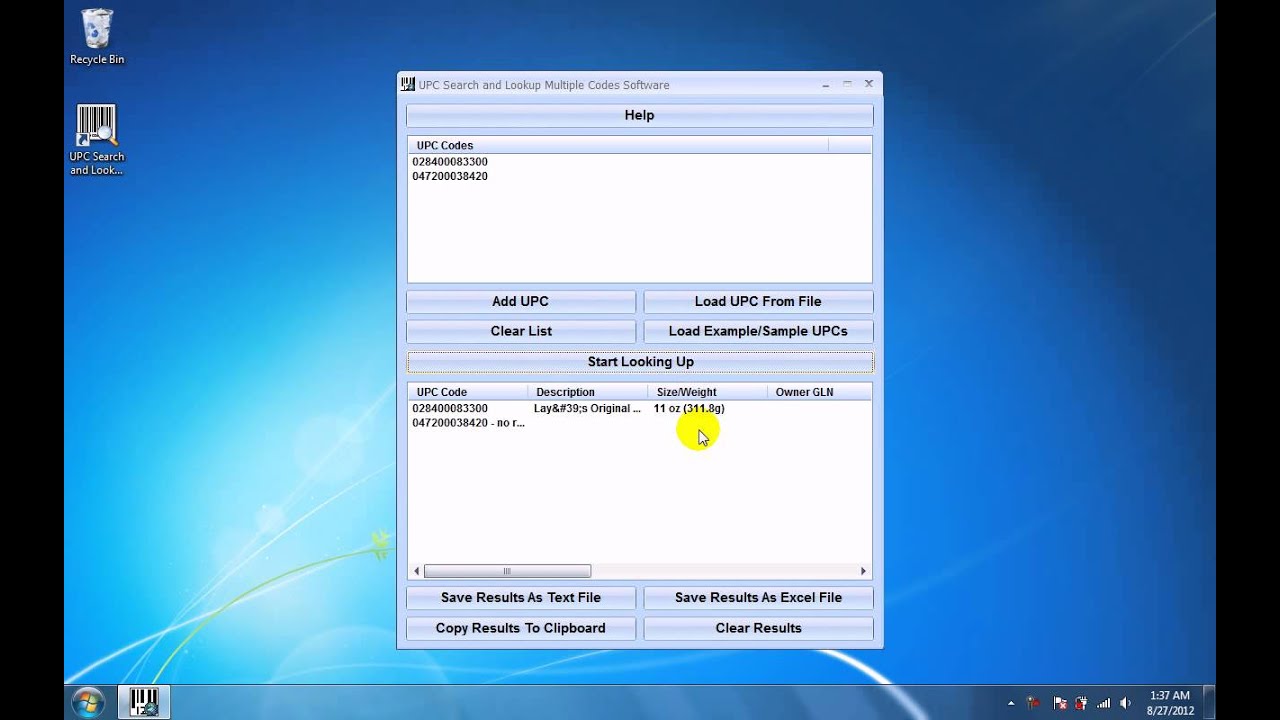This screenshot has height=720, width=1280.
Task: Click the Owner GLN column header
Action: [819, 392]
